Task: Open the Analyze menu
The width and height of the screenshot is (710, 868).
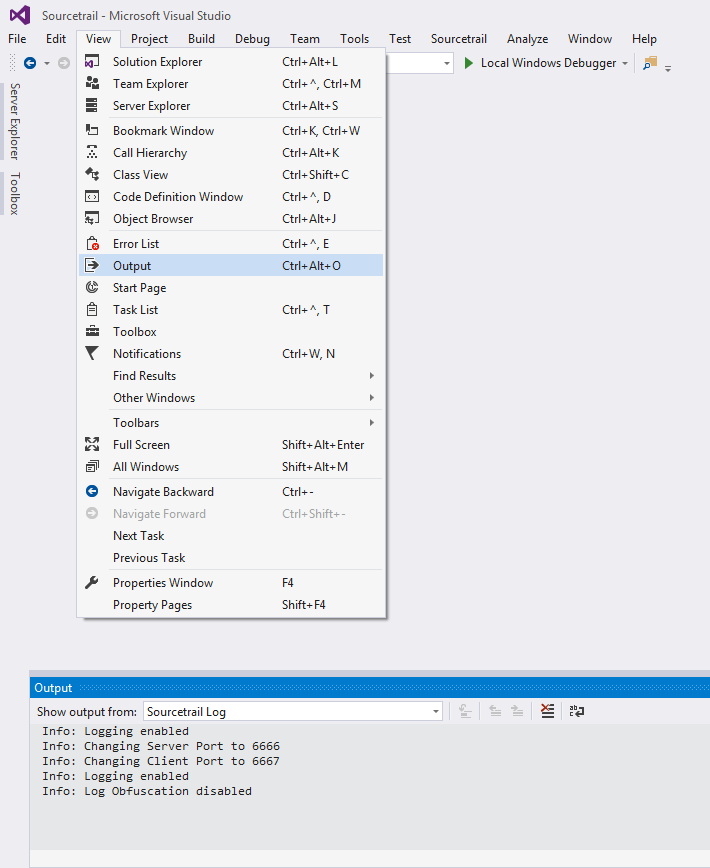Action: coord(527,39)
